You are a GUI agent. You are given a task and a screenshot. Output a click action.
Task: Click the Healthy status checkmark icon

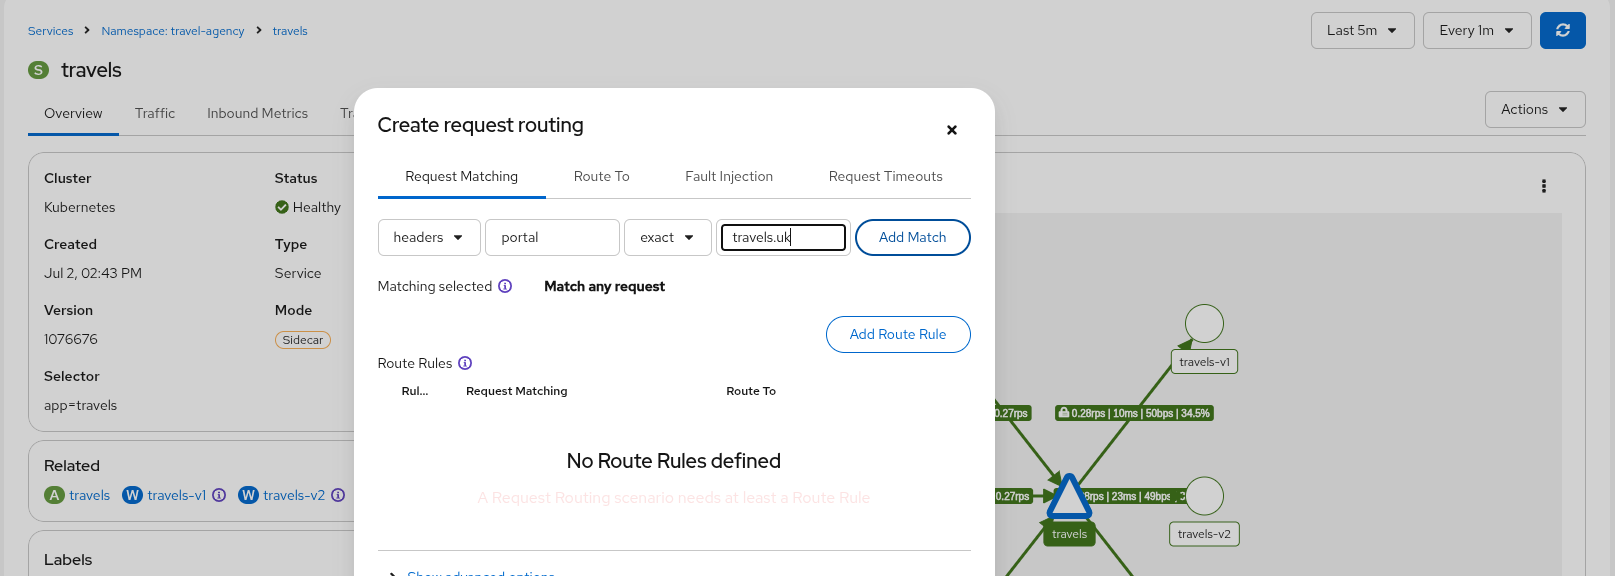pyautogui.click(x=282, y=207)
